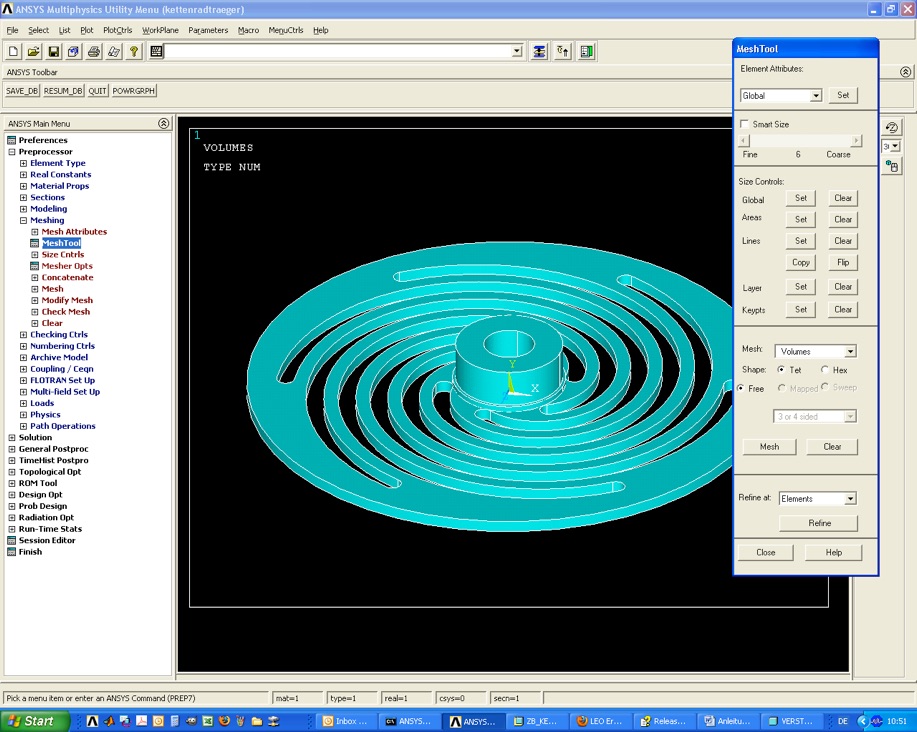Open the Mesh Volumes dropdown
Screen dimensions: 917x732
point(850,351)
